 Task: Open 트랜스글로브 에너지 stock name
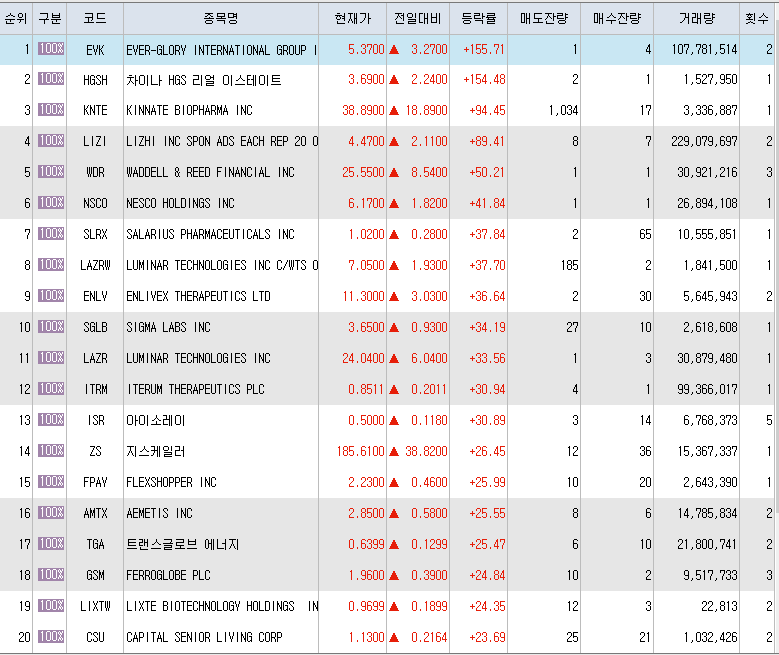182,545
